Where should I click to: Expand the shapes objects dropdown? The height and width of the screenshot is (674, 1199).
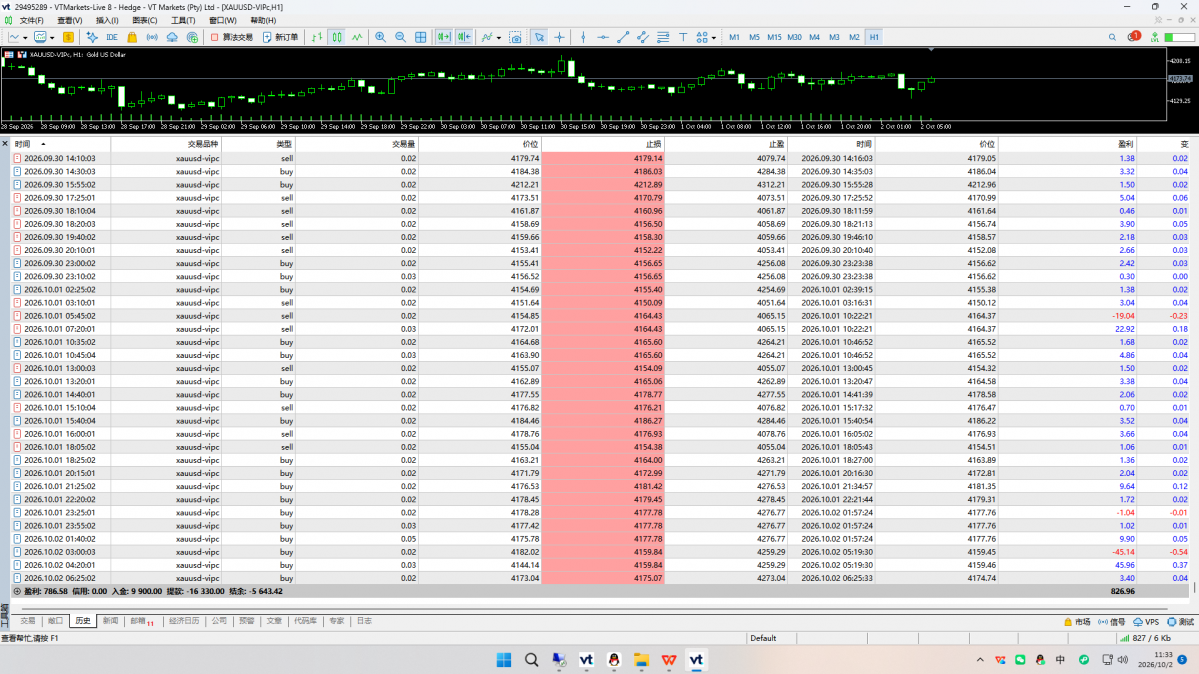click(713, 37)
